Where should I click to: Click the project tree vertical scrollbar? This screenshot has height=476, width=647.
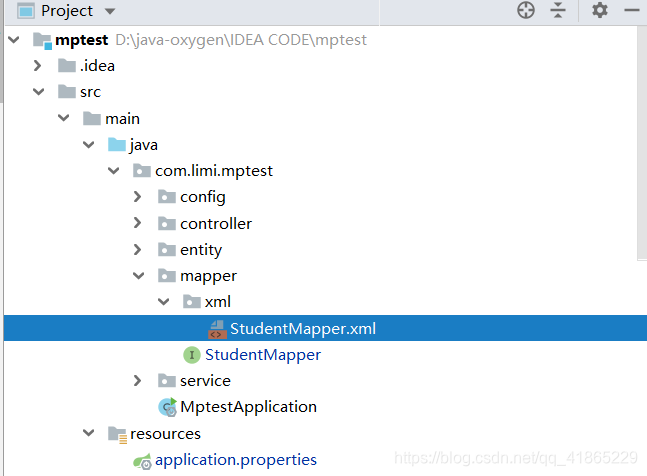click(x=642, y=142)
